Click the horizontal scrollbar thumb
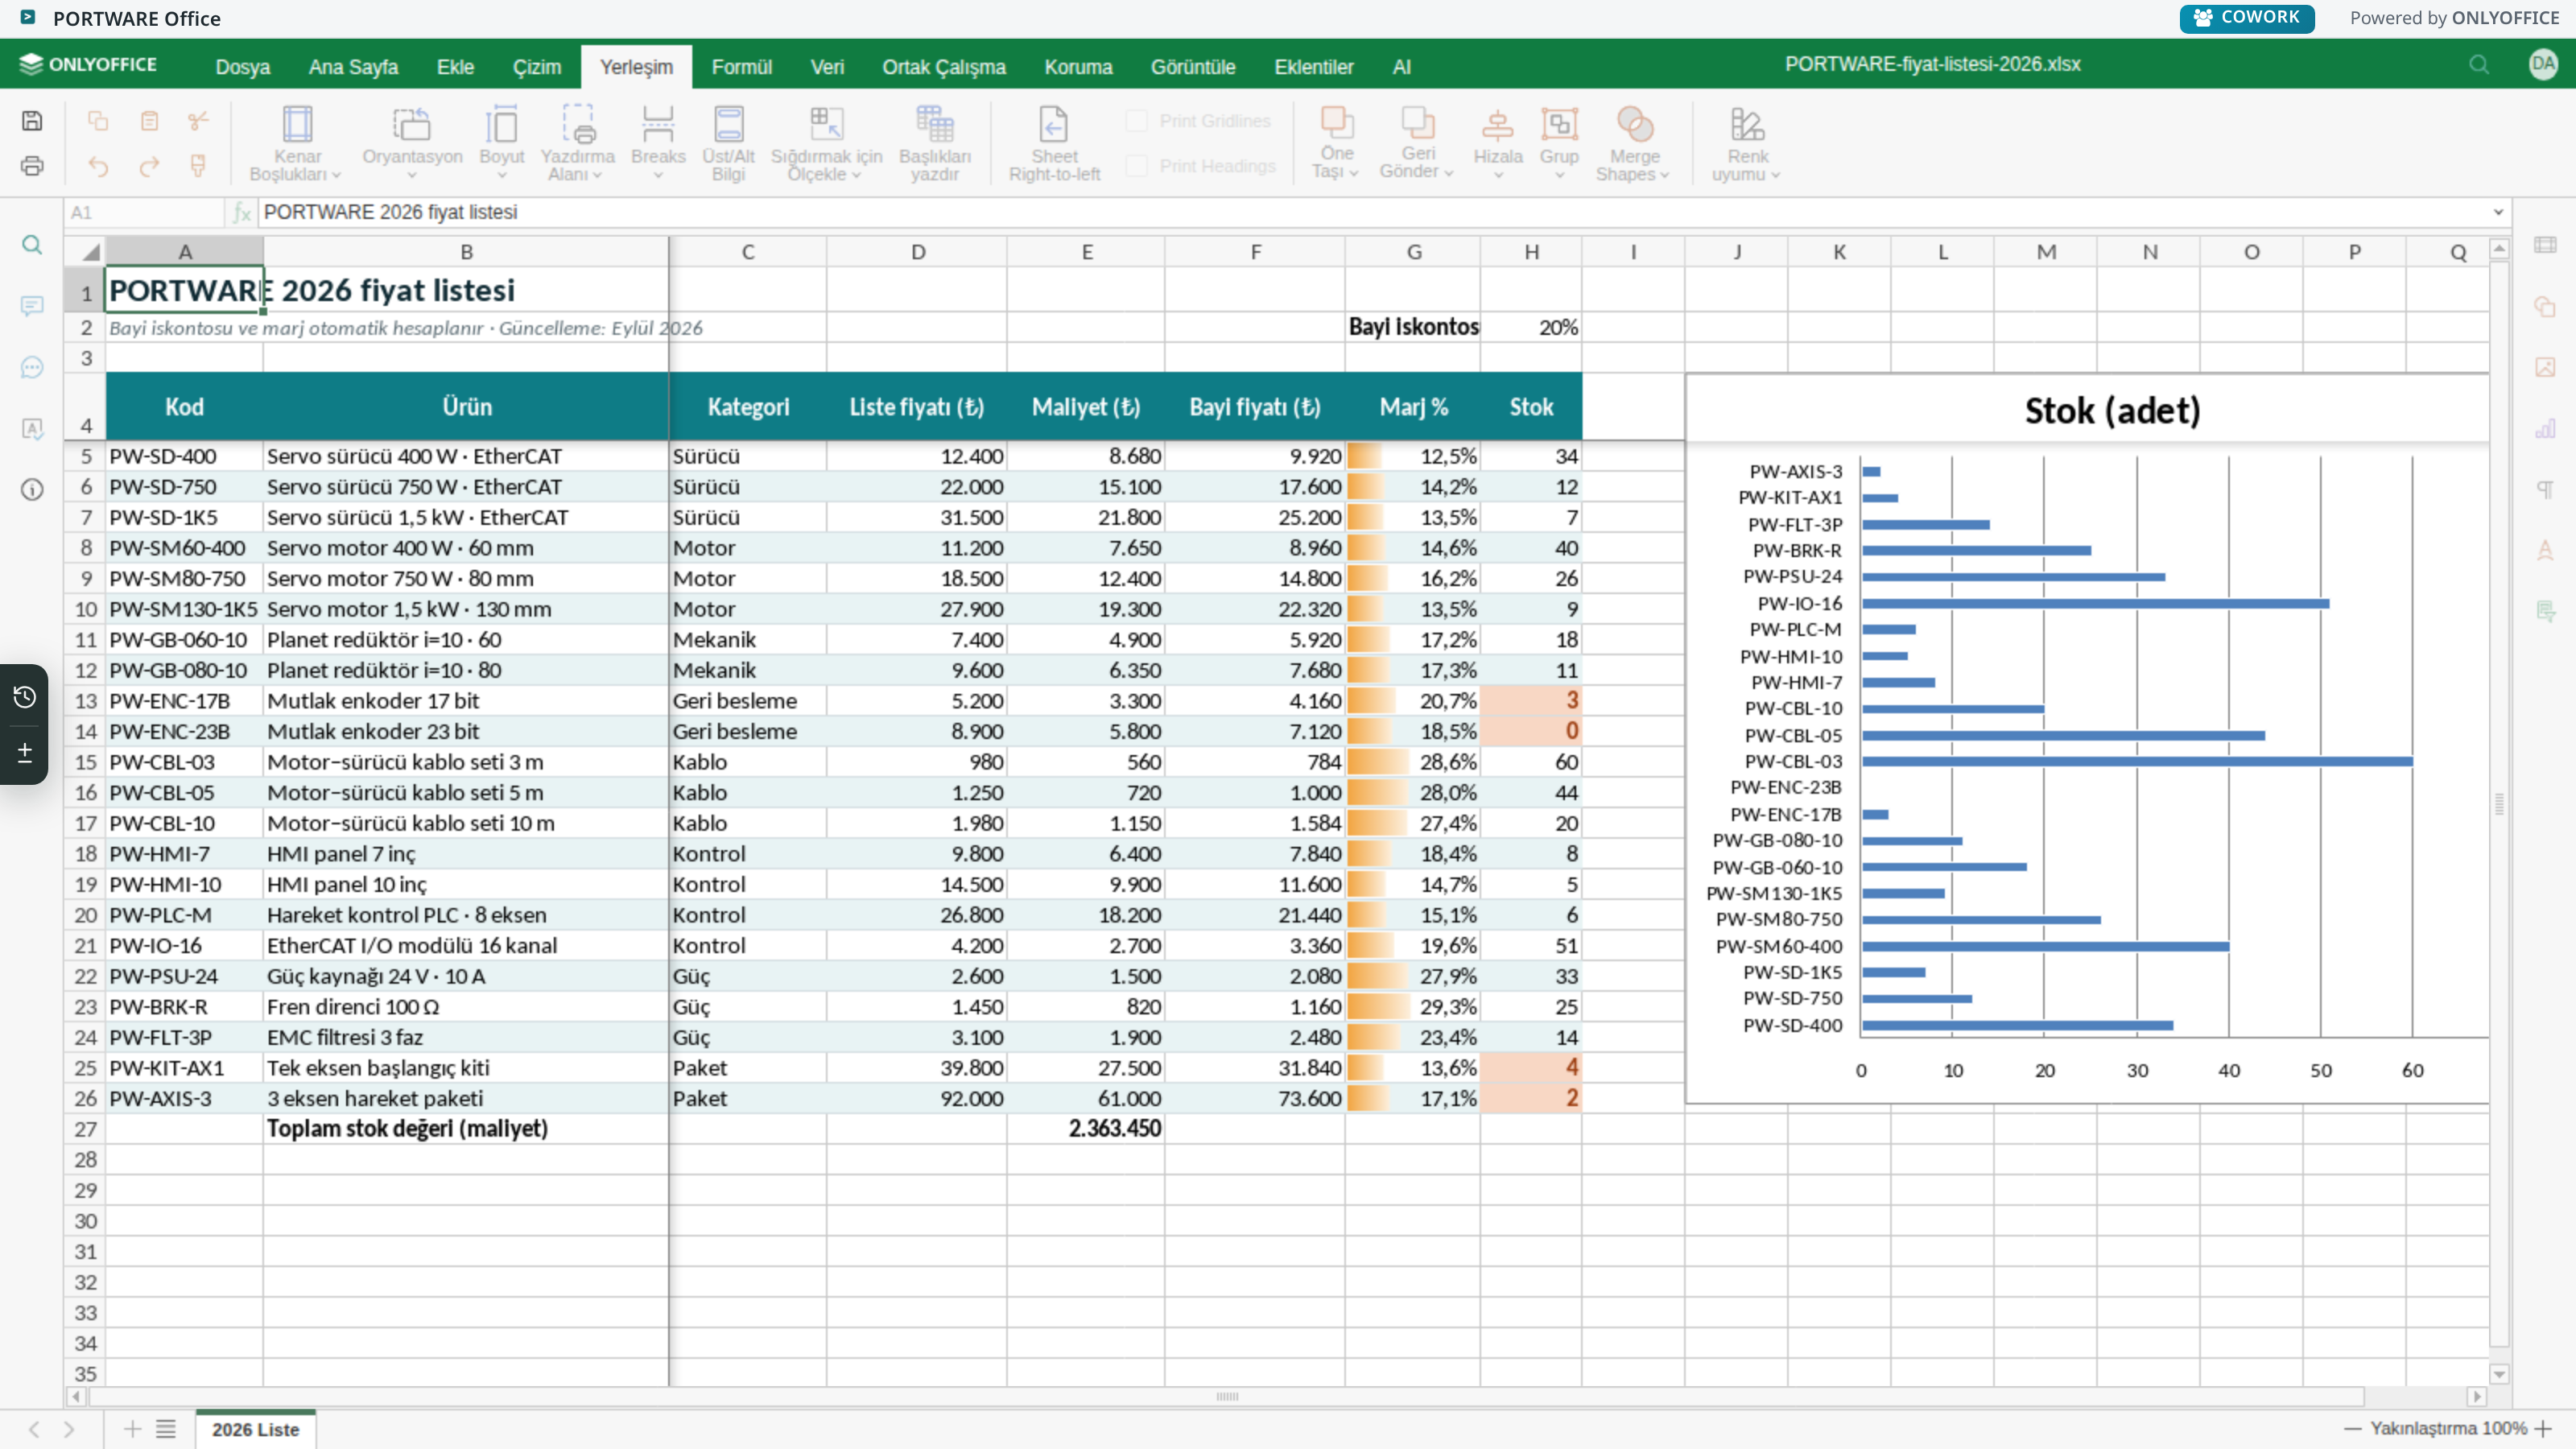This screenshot has height=1449, width=2576. (1227, 1396)
